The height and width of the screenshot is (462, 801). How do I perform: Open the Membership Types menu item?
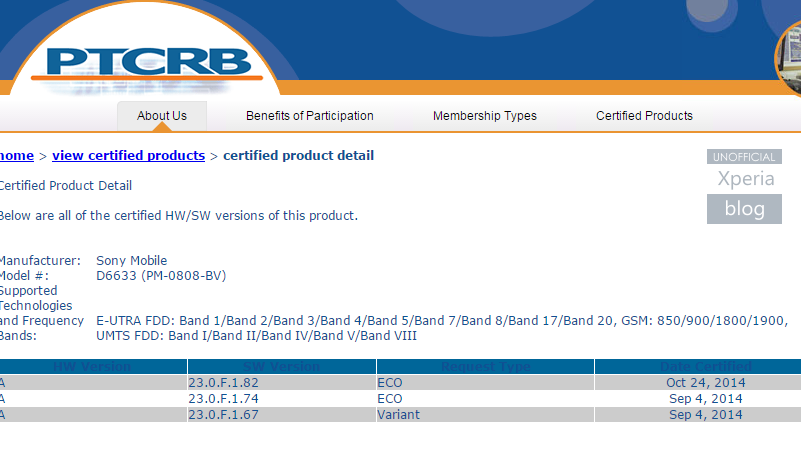click(484, 116)
